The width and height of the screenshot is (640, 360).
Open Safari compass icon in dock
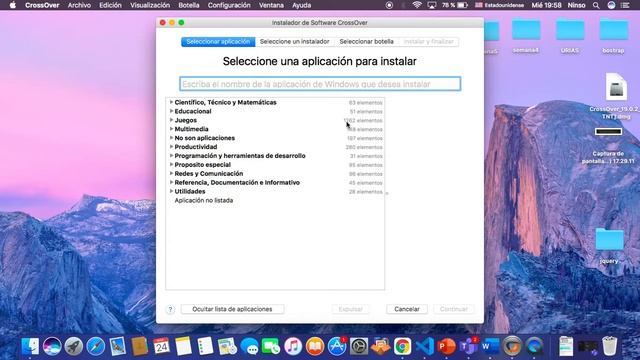[96, 347]
